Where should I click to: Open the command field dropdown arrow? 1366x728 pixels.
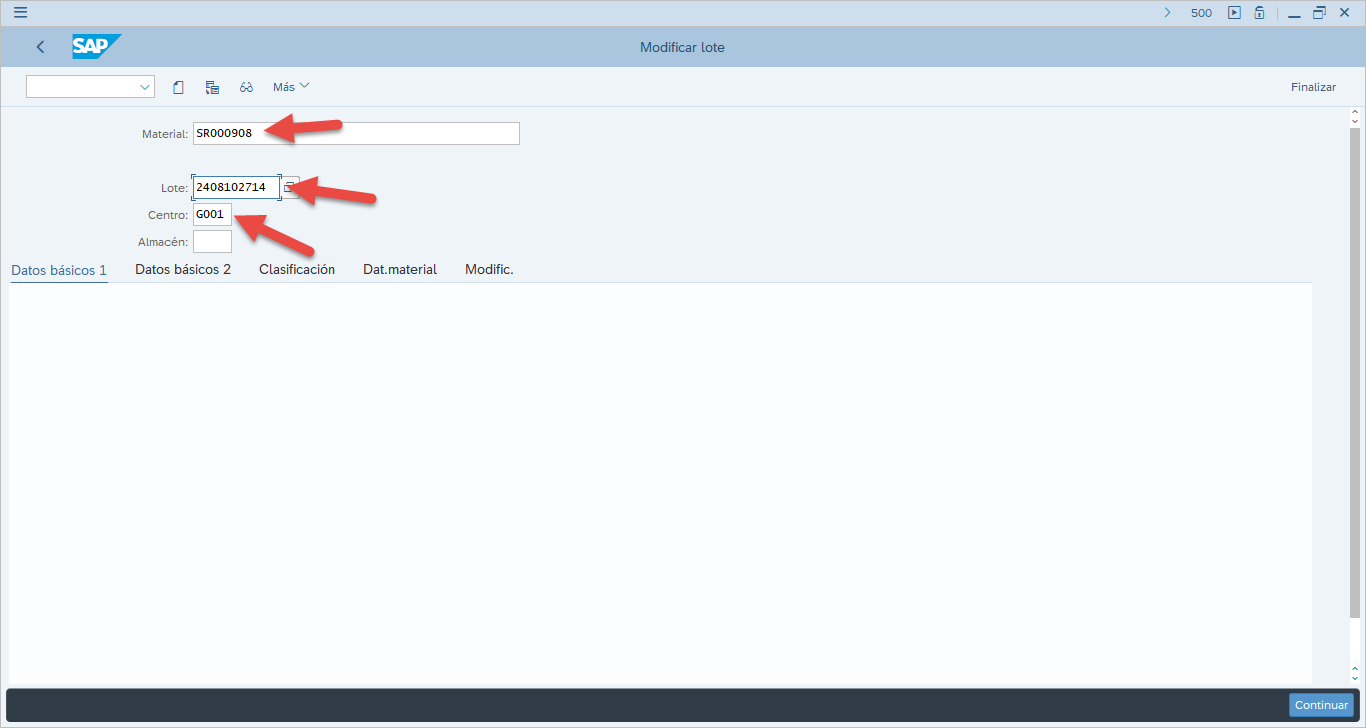pos(144,87)
